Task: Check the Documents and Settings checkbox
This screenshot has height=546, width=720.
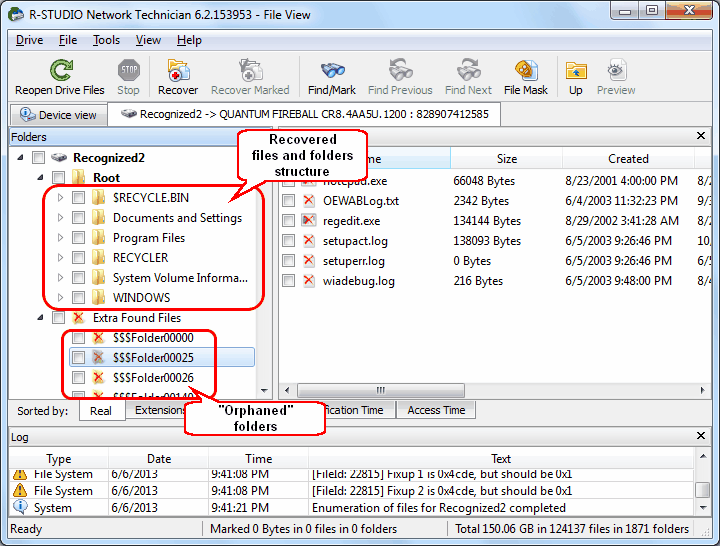Action: point(79,218)
